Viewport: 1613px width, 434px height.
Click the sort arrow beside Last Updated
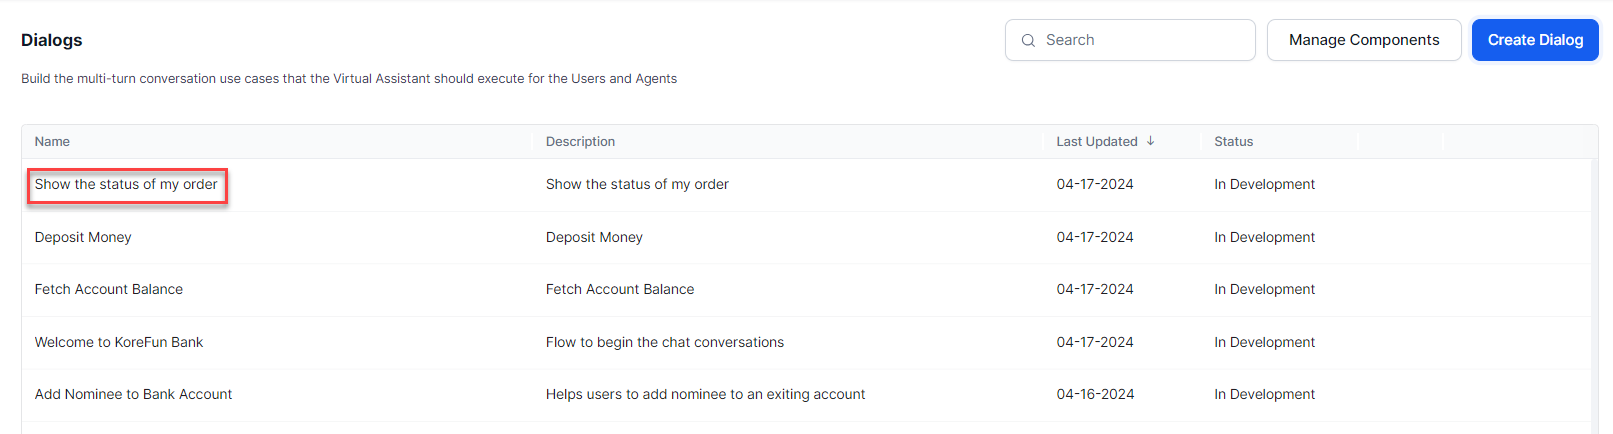click(1151, 141)
